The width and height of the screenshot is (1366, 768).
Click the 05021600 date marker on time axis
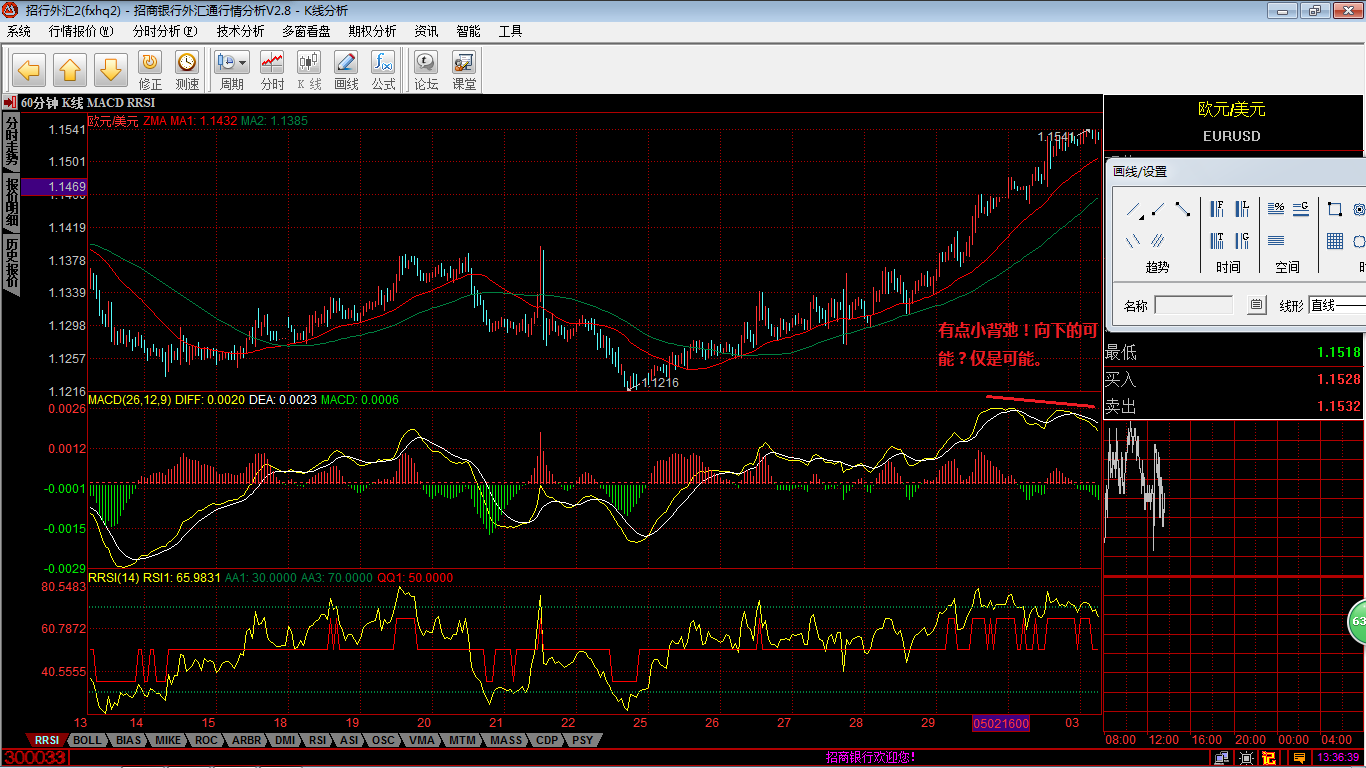pyautogui.click(x=1001, y=723)
